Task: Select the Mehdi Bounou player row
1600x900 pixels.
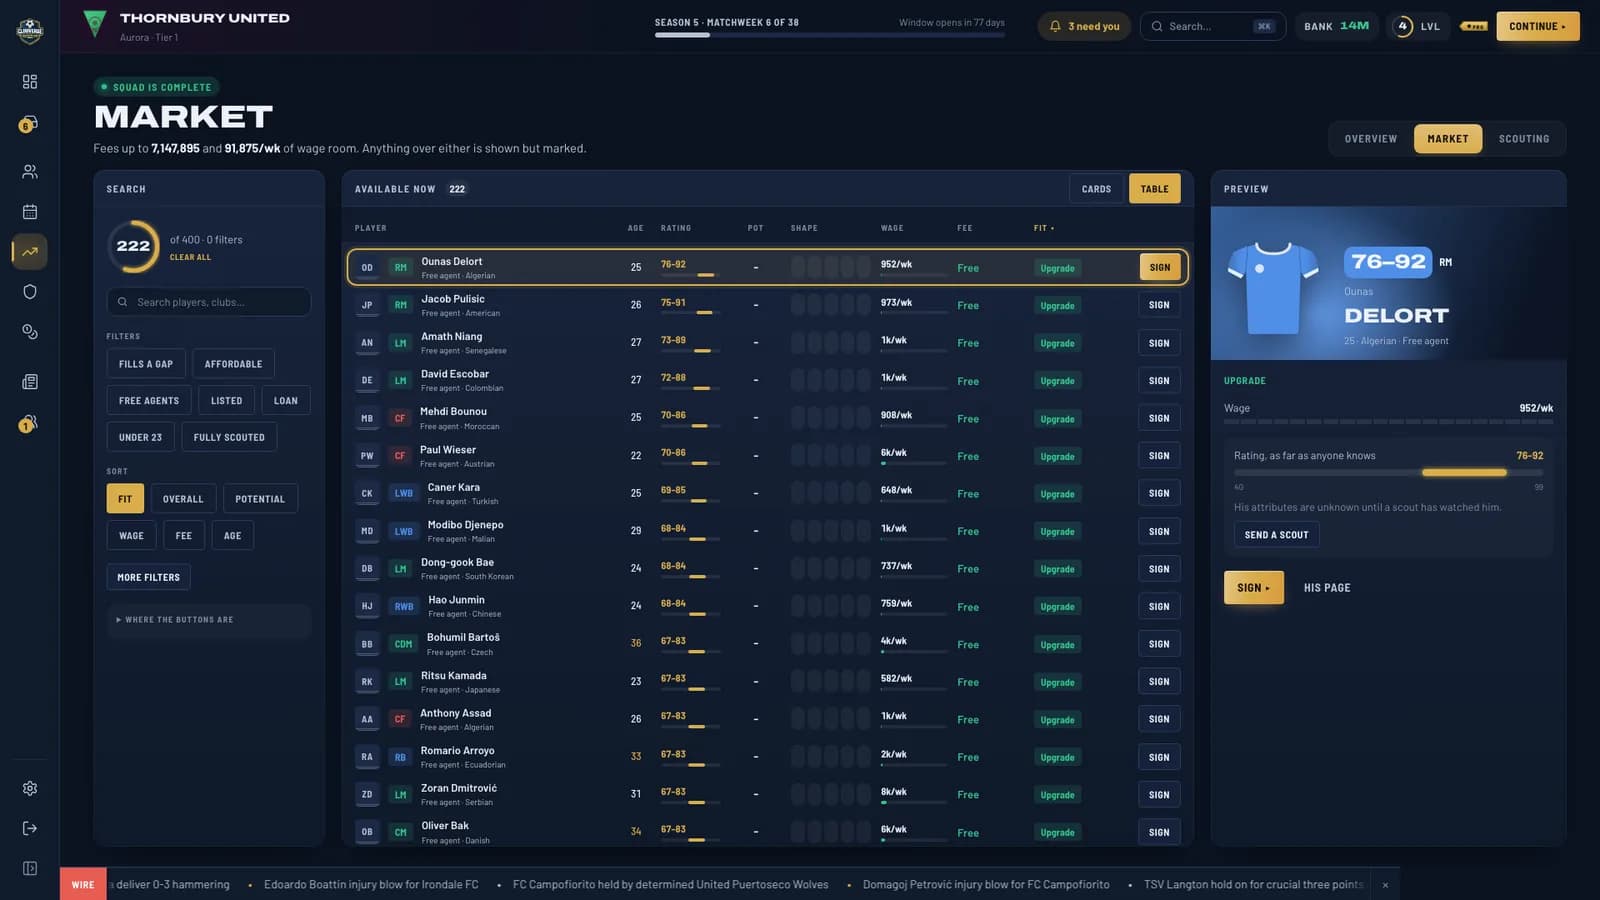Action: click(767, 418)
